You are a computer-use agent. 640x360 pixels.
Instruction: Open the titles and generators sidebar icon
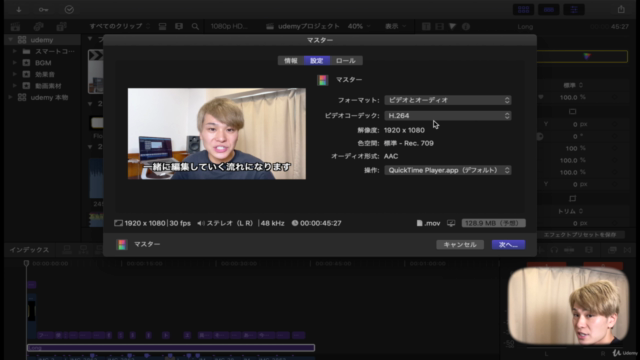pyautogui.click(x=62, y=27)
